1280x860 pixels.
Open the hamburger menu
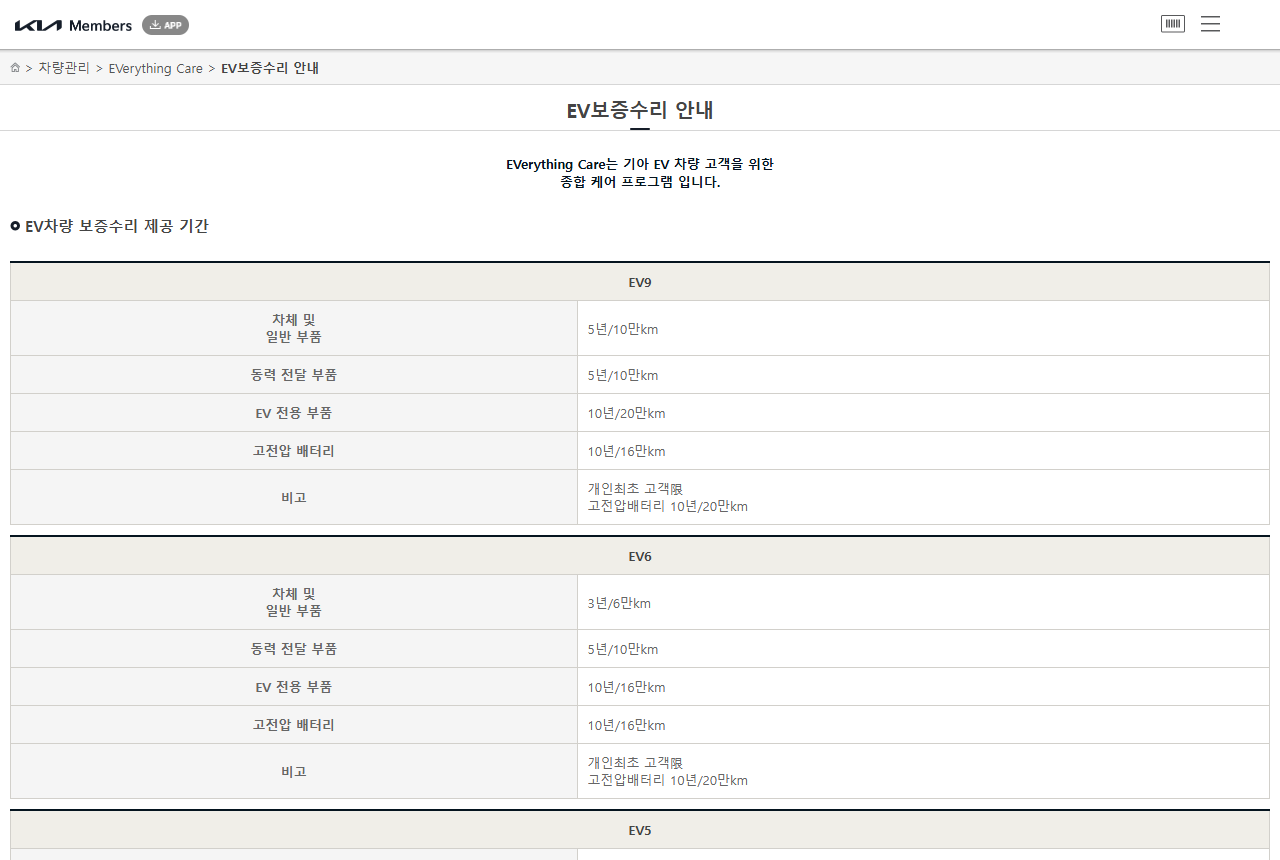1210,24
